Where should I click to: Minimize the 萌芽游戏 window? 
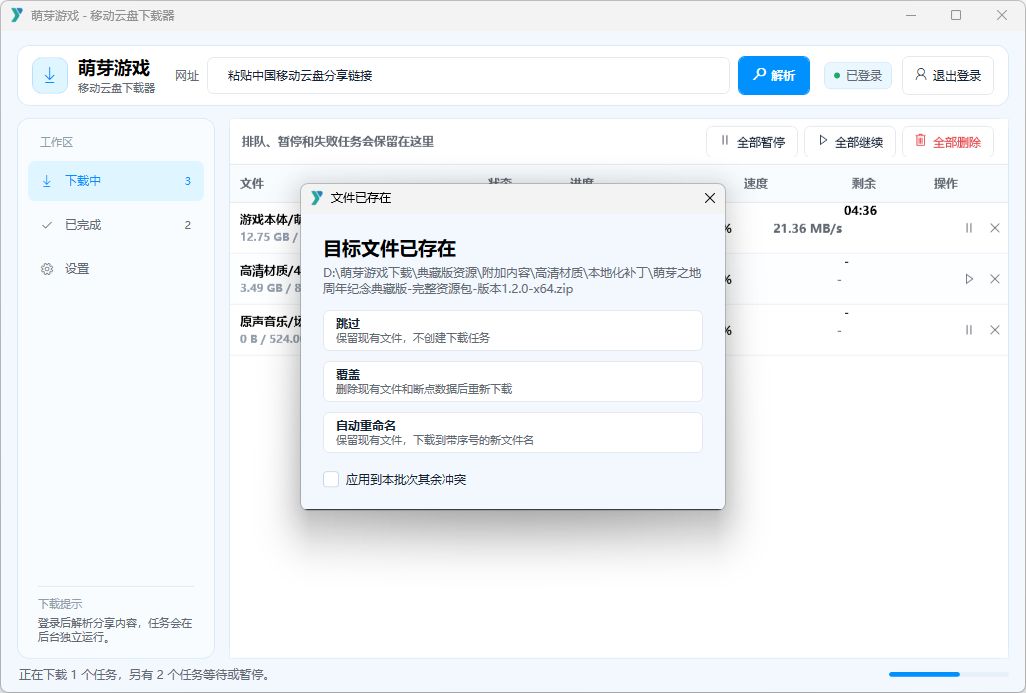(x=911, y=15)
